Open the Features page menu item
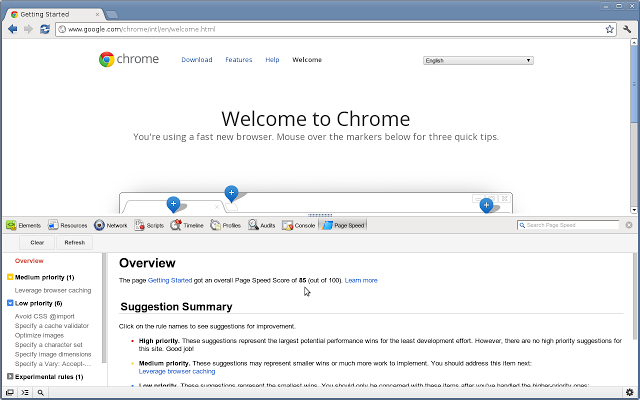The image size is (640, 400). [x=238, y=60]
